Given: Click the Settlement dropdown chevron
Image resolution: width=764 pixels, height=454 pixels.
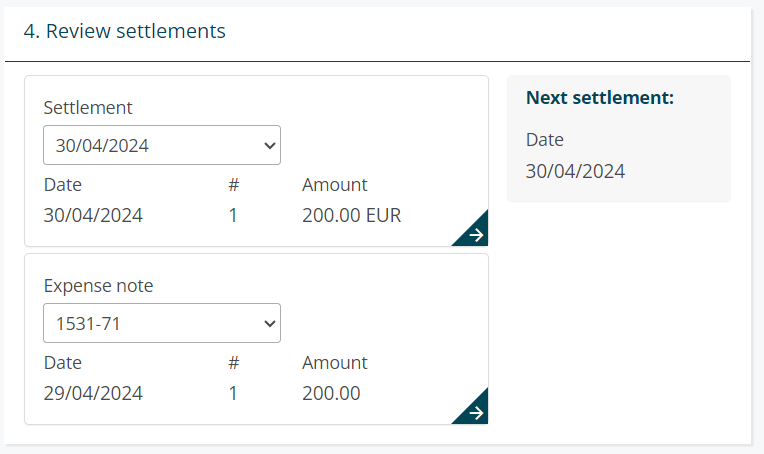Looking at the screenshot, I should coord(268,145).
